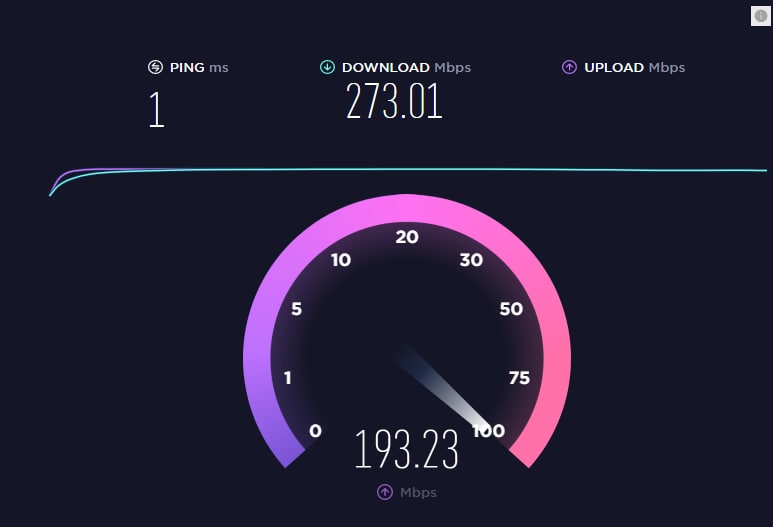Click the DOWNLOAD Mbps label
Viewport: 773px width, 527px height.
click(x=406, y=68)
